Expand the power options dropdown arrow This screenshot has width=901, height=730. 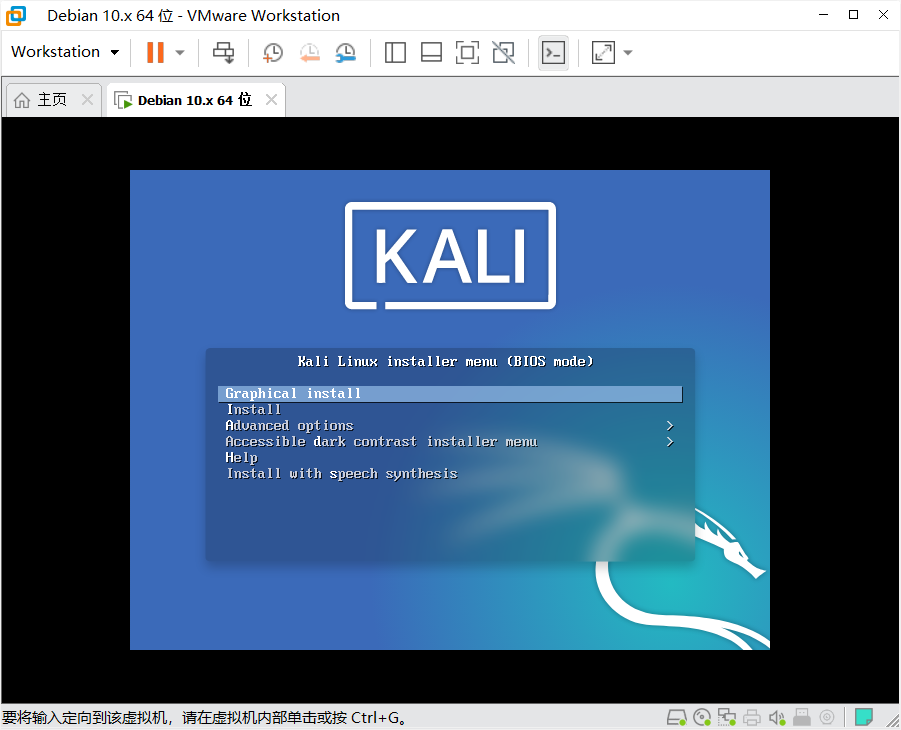[x=180, y=52]
